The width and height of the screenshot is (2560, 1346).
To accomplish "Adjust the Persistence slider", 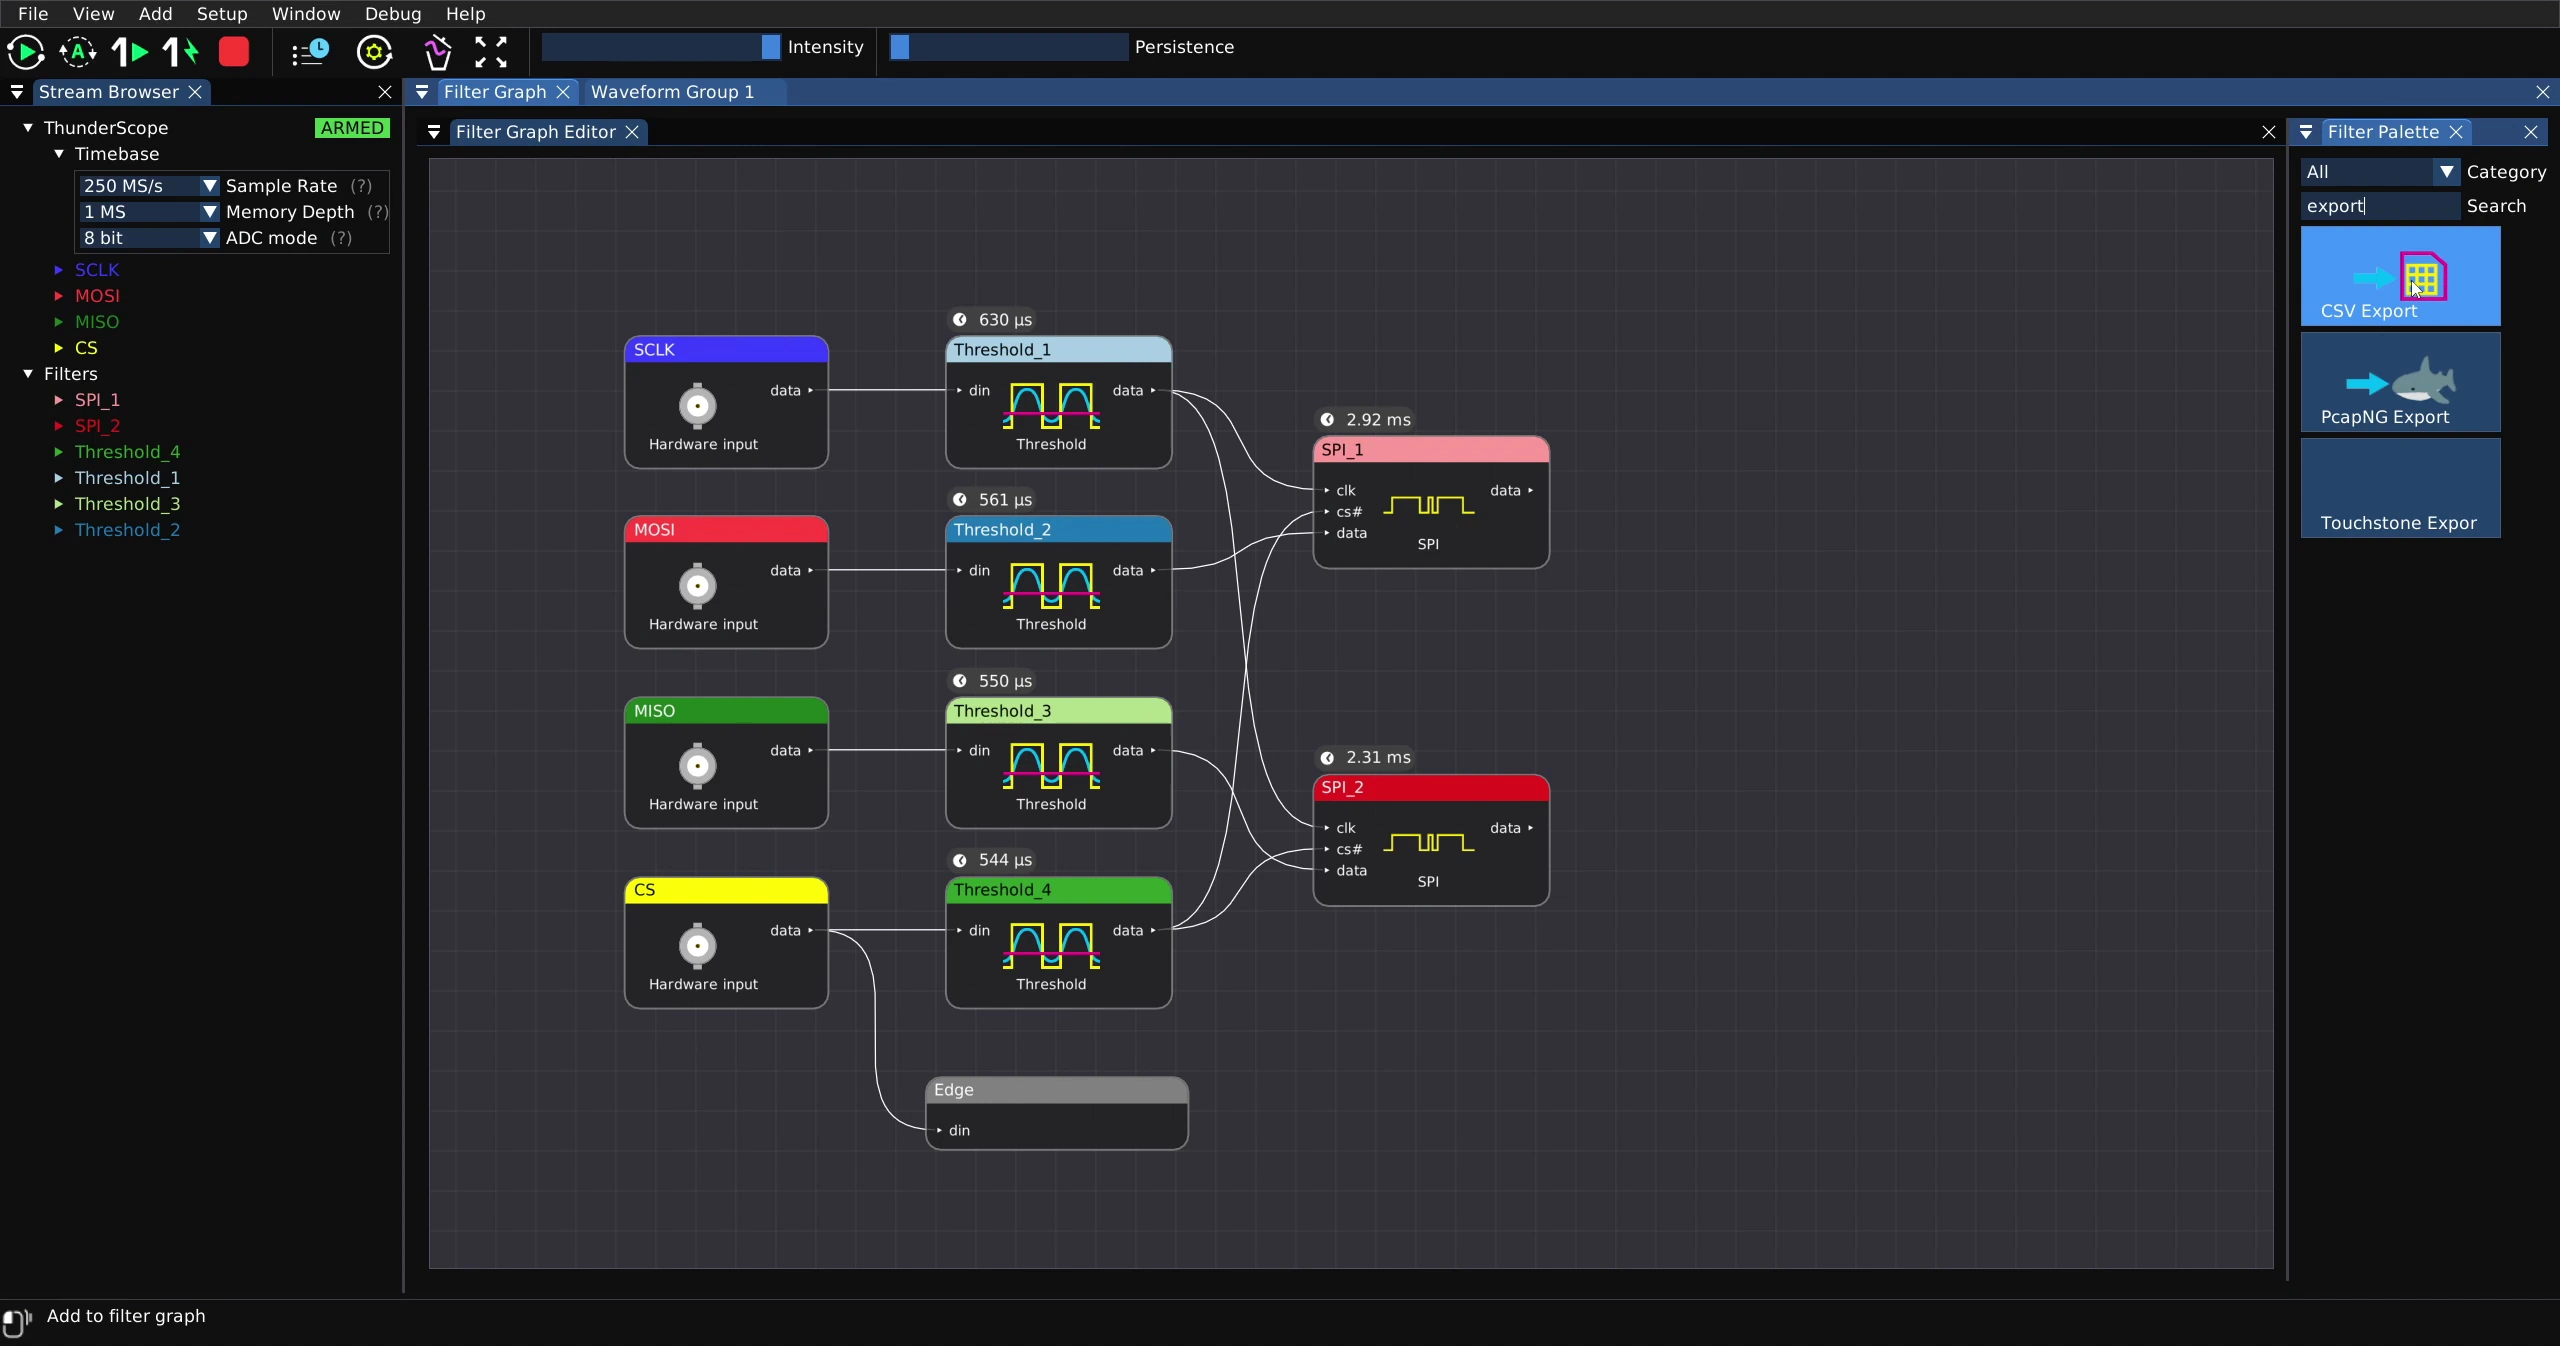I will click(x=1008, y=47).
